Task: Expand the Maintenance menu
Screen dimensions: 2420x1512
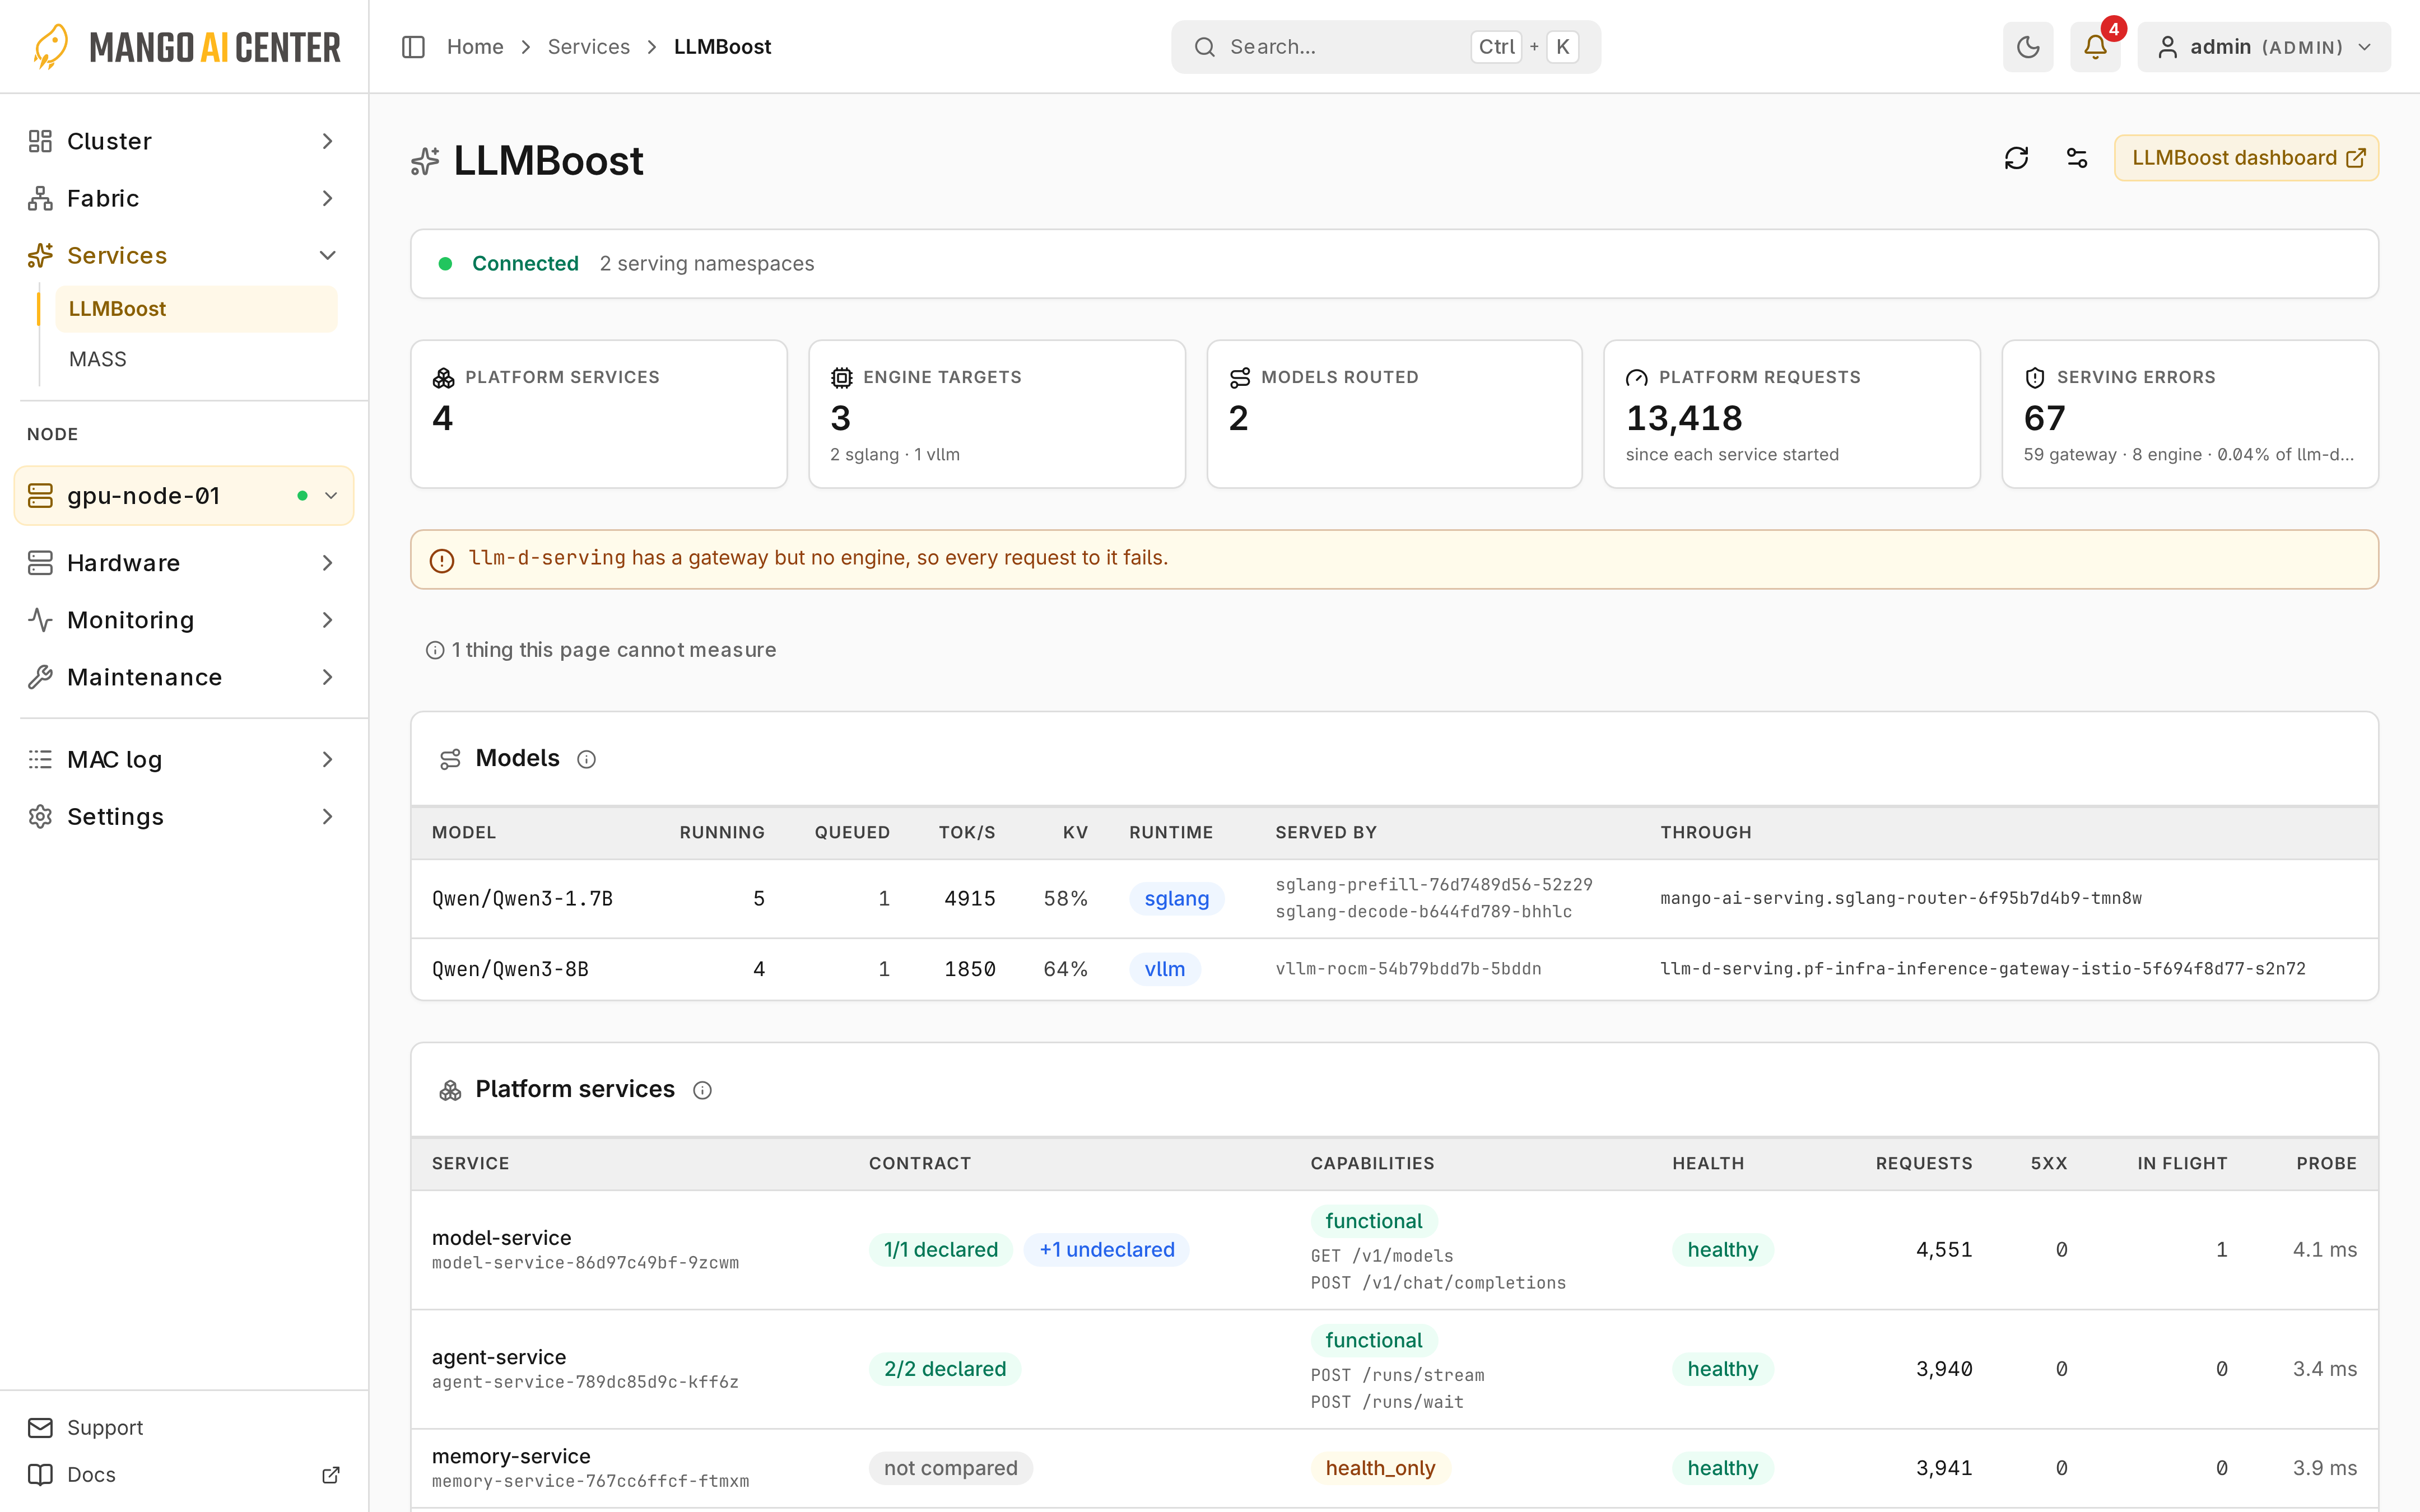Action: pyautogui.click(x=184, y=677)
